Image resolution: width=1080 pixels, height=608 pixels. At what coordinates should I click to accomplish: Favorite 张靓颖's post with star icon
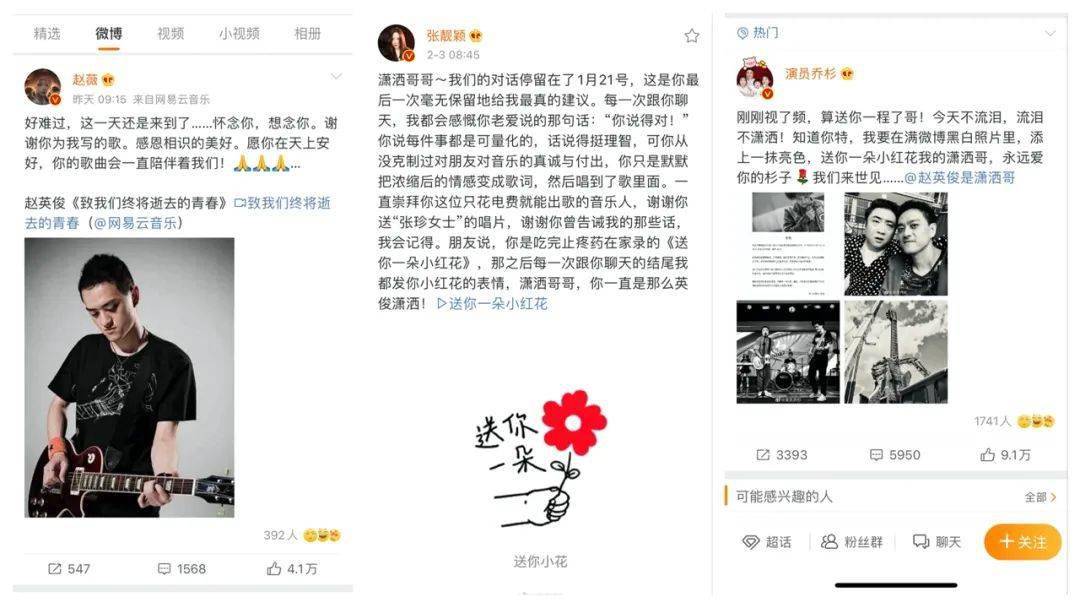click(x=692, y=36)
